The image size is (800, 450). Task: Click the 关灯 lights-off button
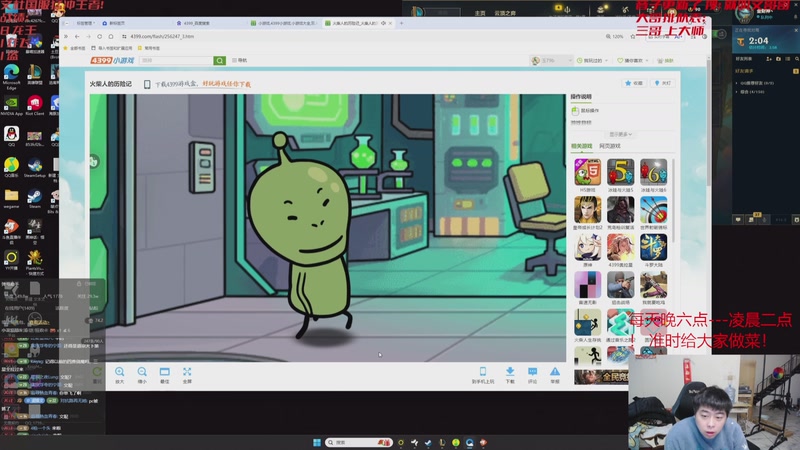[663, 83]
